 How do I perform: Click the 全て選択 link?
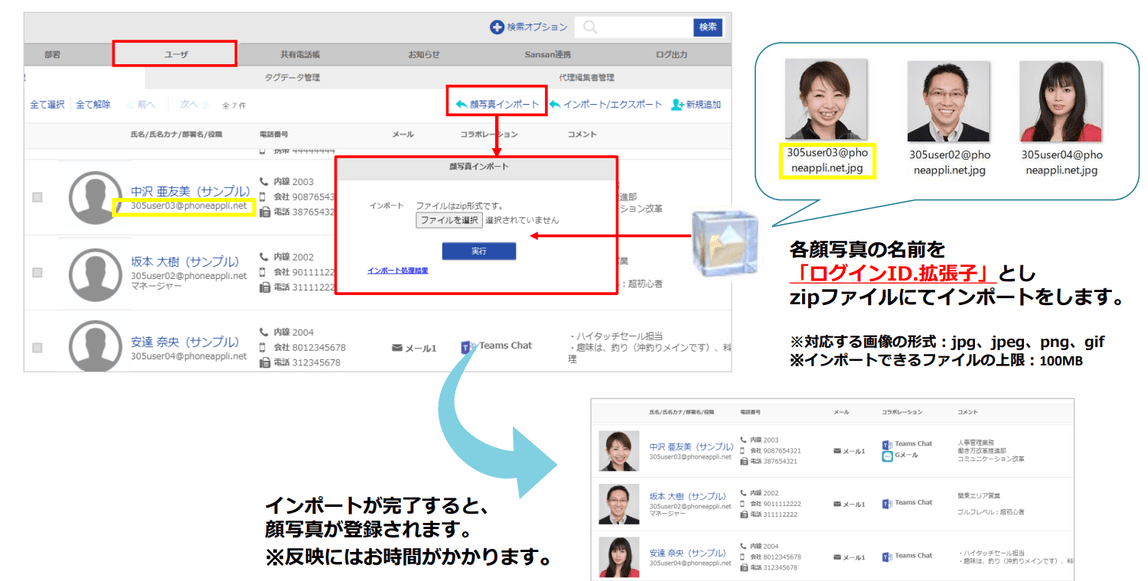[47, 105]
